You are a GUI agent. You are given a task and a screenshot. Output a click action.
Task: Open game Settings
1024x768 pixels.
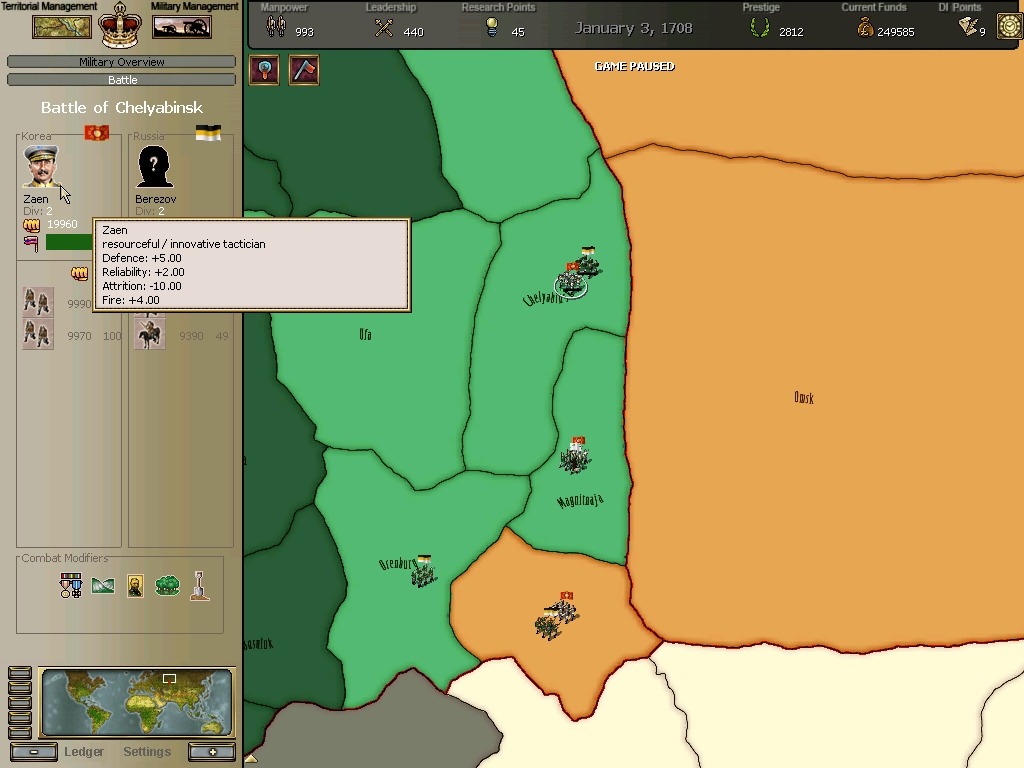click(x=147, y=752)
